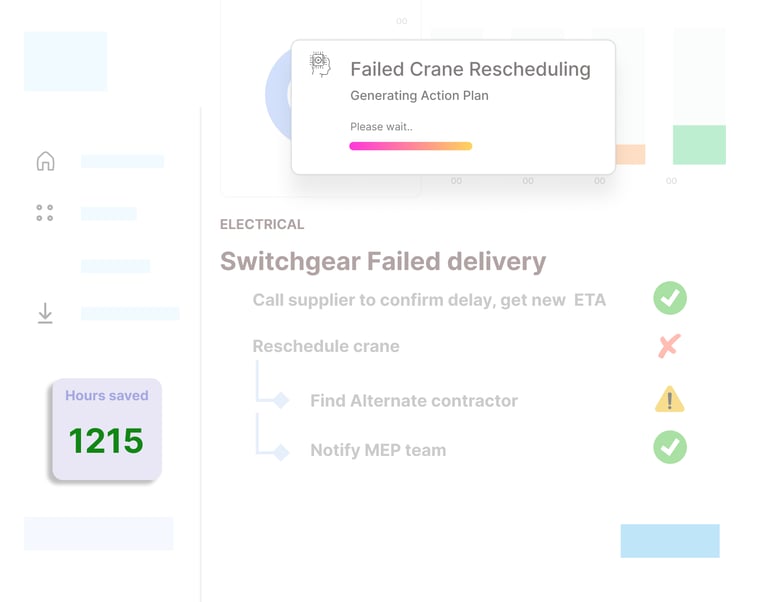Select the Notify MEP team subtask
768x602 pixels.
tap(378, 450)
